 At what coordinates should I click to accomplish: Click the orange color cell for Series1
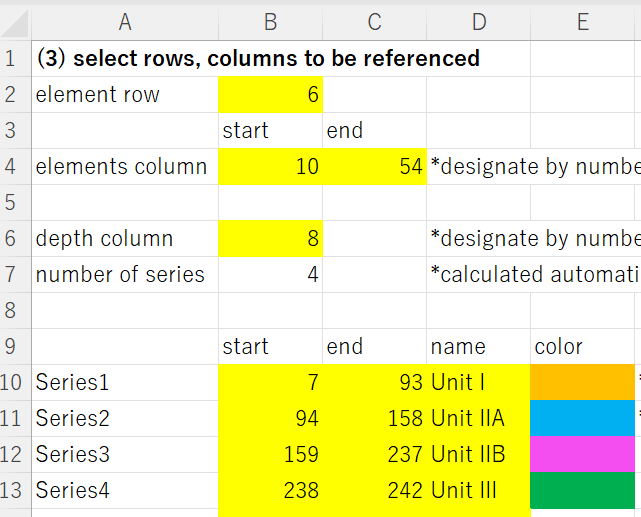583,382
